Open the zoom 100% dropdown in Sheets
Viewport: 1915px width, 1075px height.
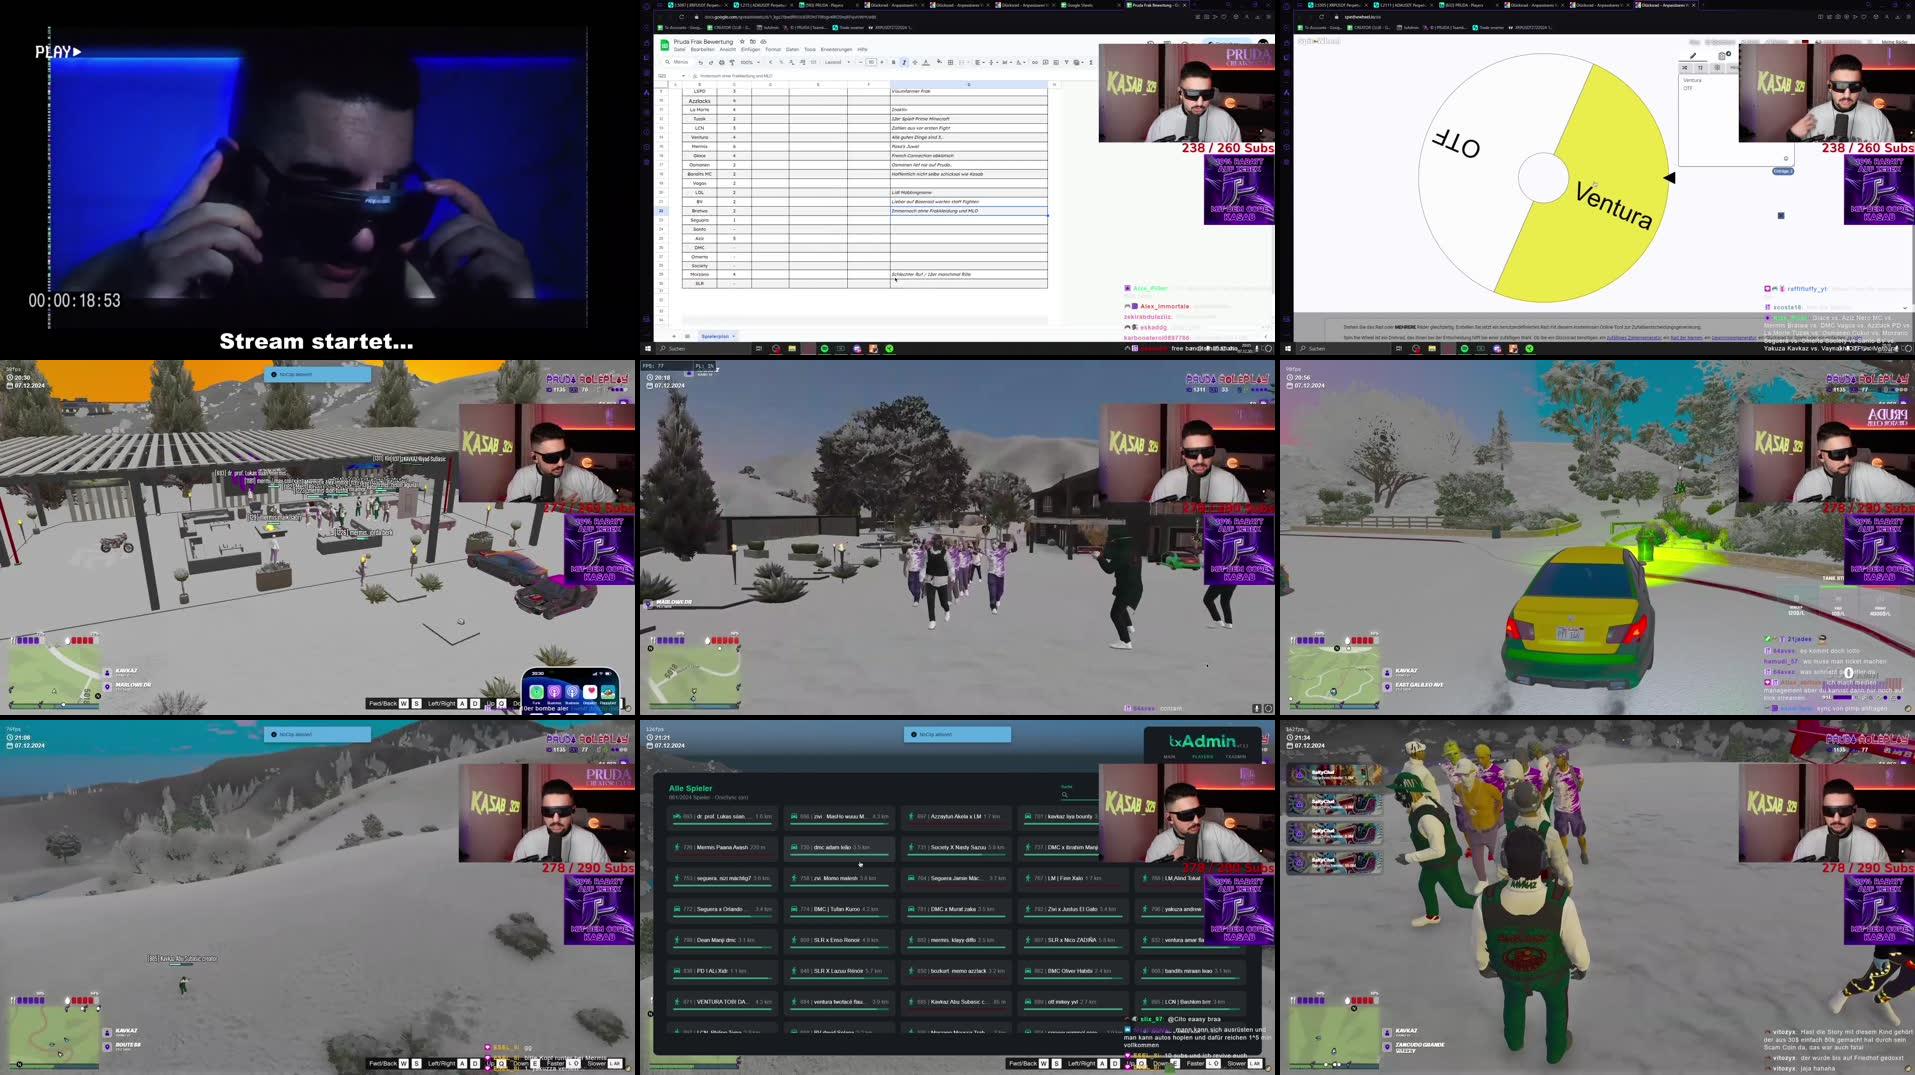[x=750, y=62]
